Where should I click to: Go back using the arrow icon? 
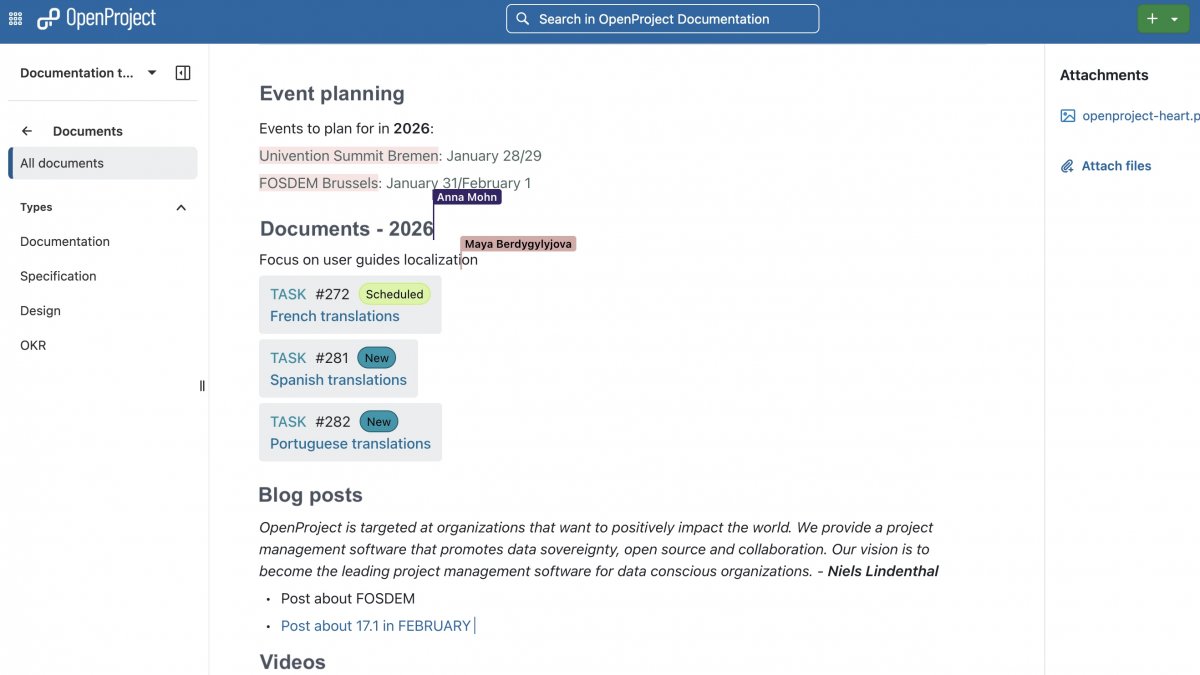pyautogui.click(x=27, y=131)
